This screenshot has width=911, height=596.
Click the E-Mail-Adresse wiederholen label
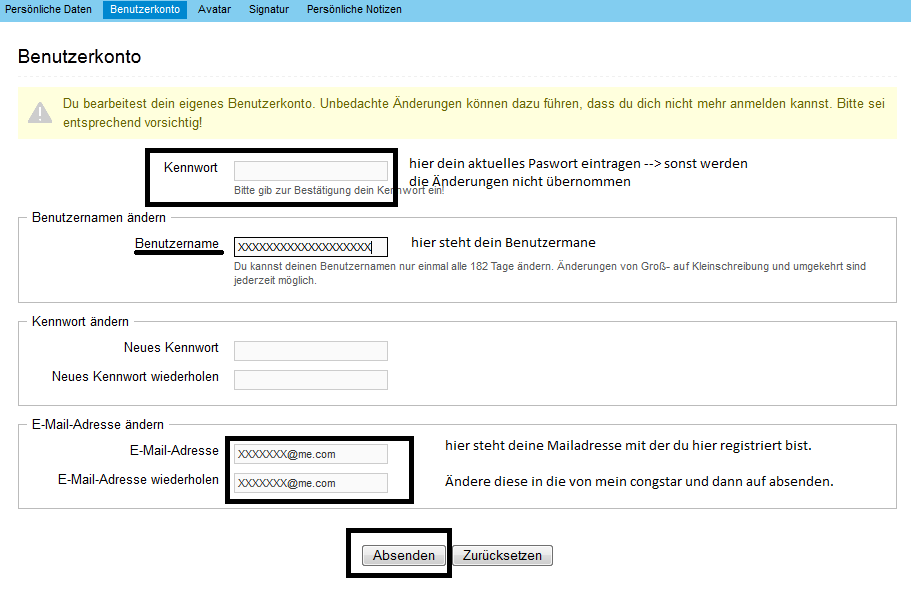pos(138,480)
